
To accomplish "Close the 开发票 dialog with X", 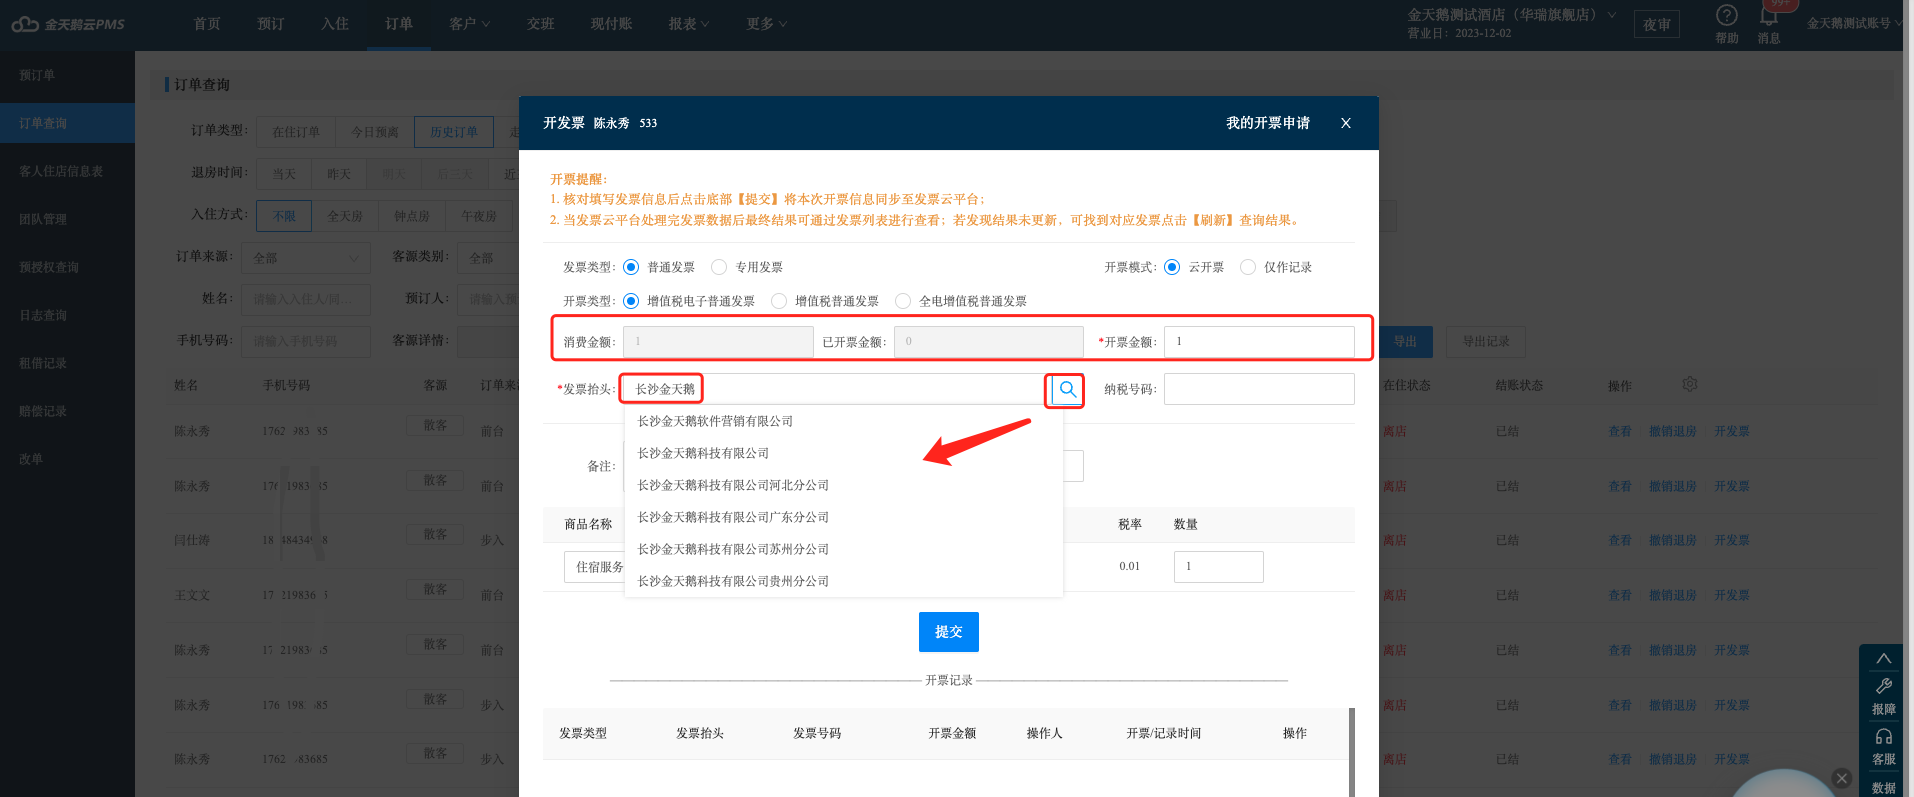I will pos(1346,123).
